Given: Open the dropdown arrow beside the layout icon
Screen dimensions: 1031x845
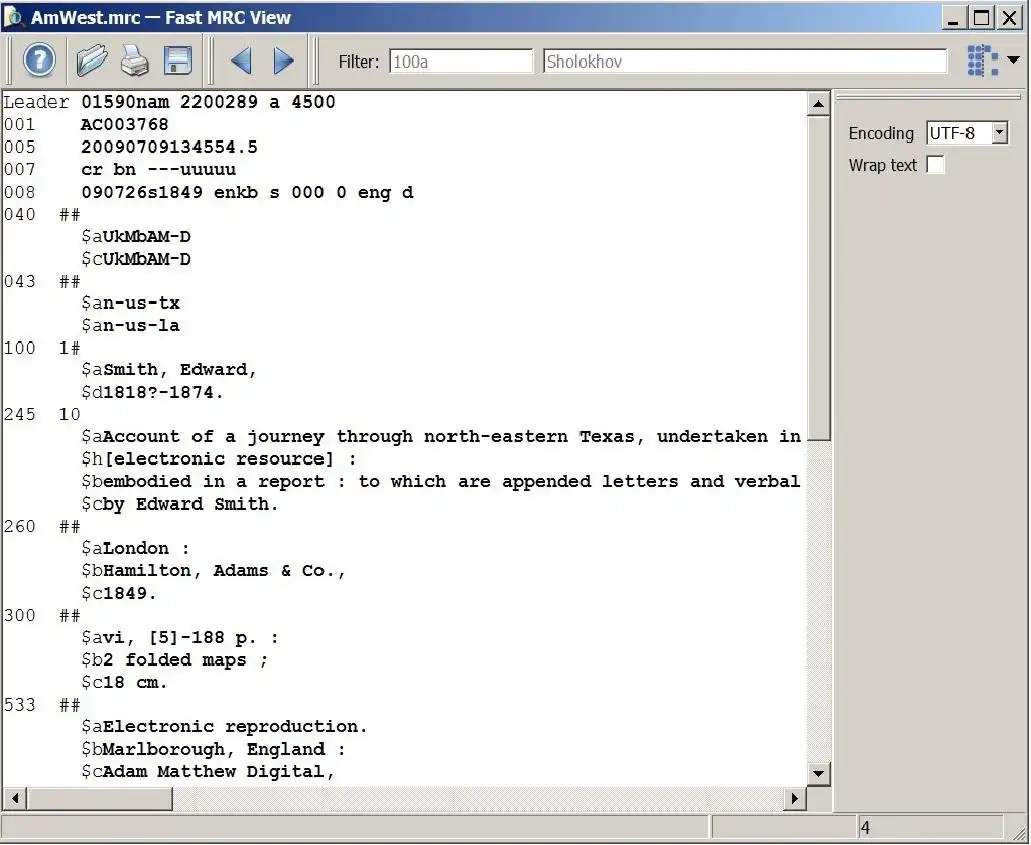Looking at the screenshot, I should coord(1014,60).
